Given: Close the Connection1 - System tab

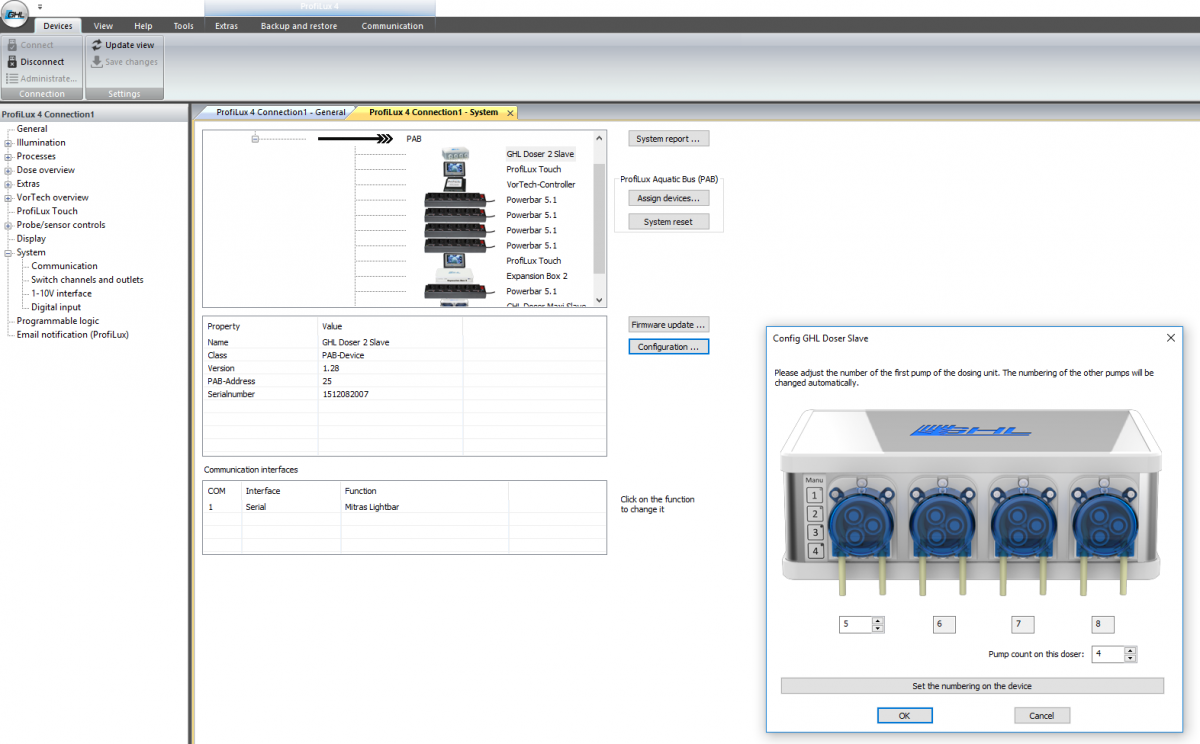Looking at the screenshot, I should [509, 113].
